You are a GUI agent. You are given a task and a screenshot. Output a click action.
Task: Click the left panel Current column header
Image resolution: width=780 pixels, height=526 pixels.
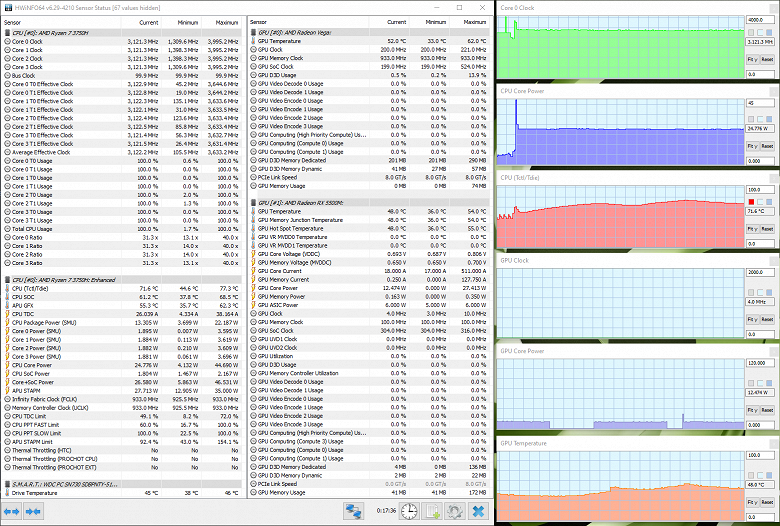point(141,22)
